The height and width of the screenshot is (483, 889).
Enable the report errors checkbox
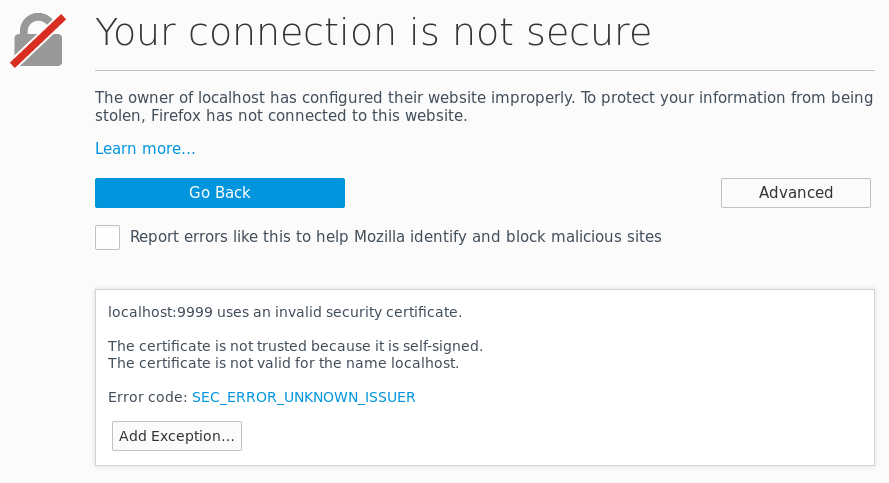pyautogui.click(x=107, y=237)
